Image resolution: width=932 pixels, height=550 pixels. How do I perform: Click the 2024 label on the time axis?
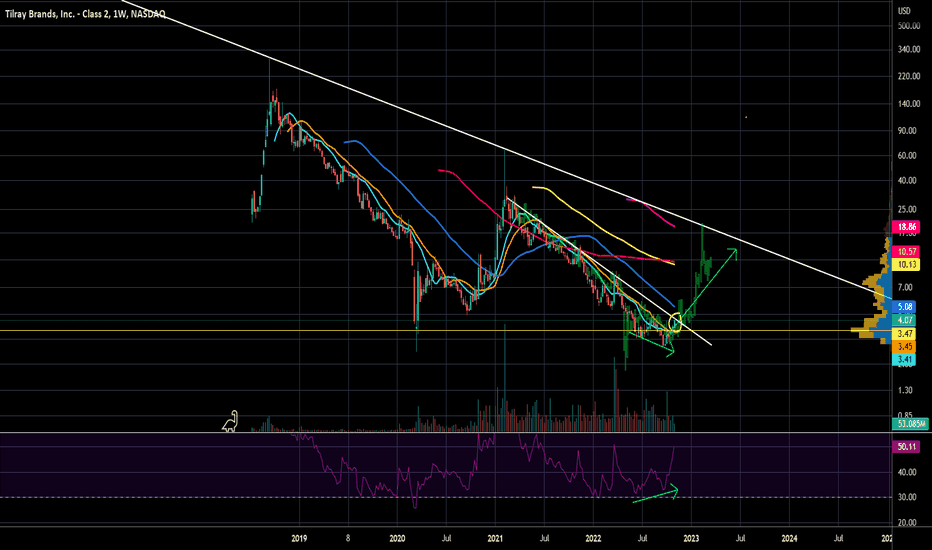[789, 539]
